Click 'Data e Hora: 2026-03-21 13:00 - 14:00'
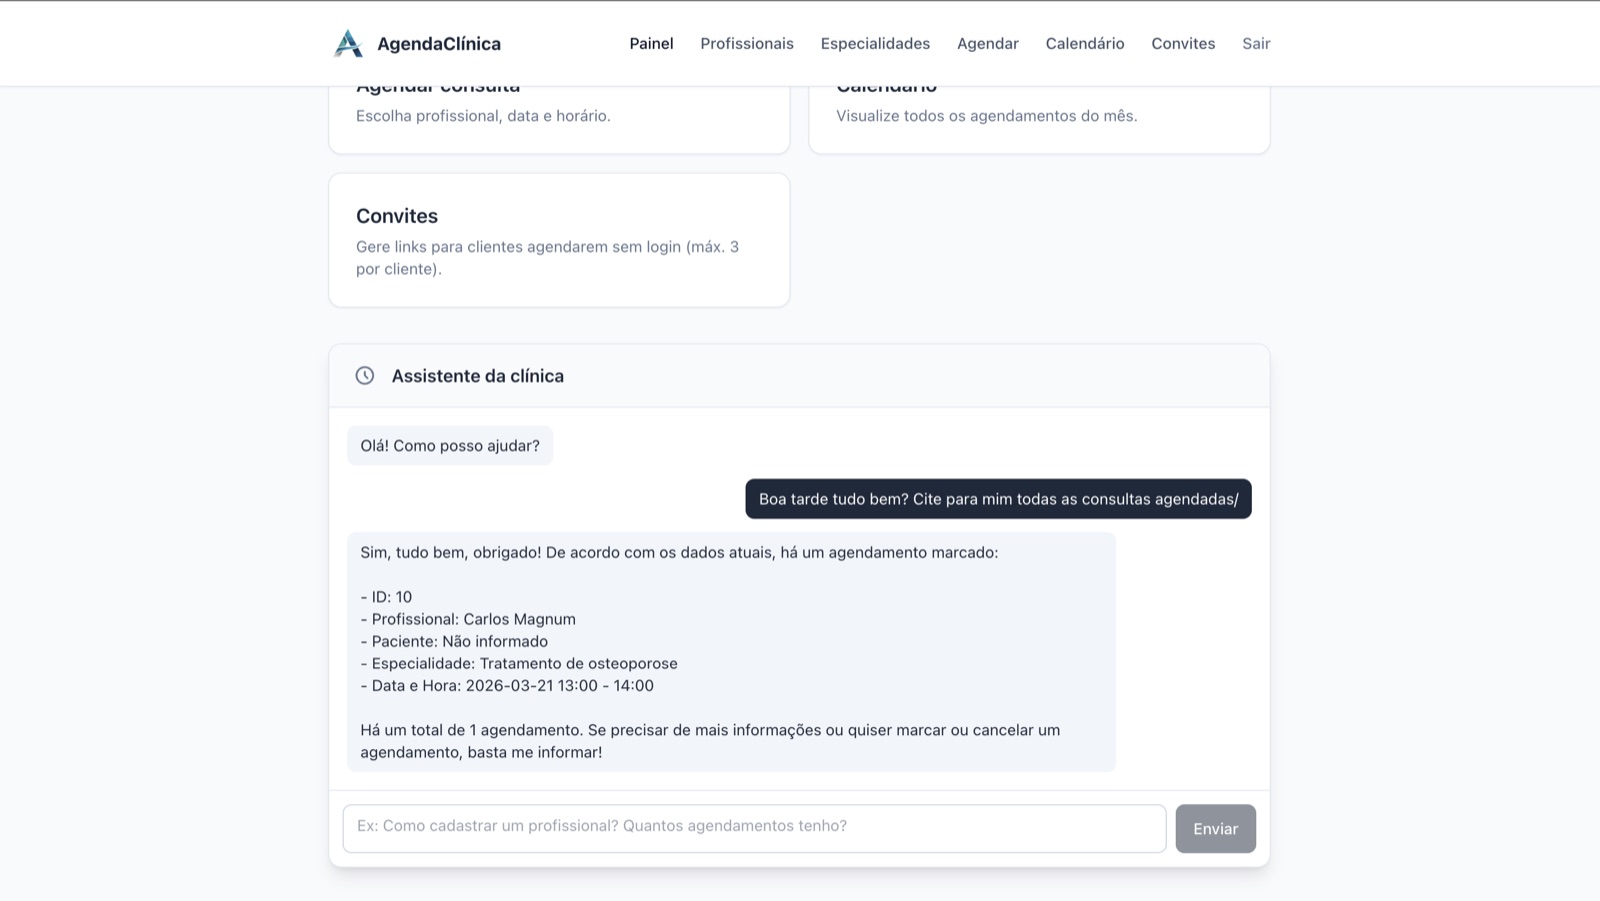 coord(507,685)
